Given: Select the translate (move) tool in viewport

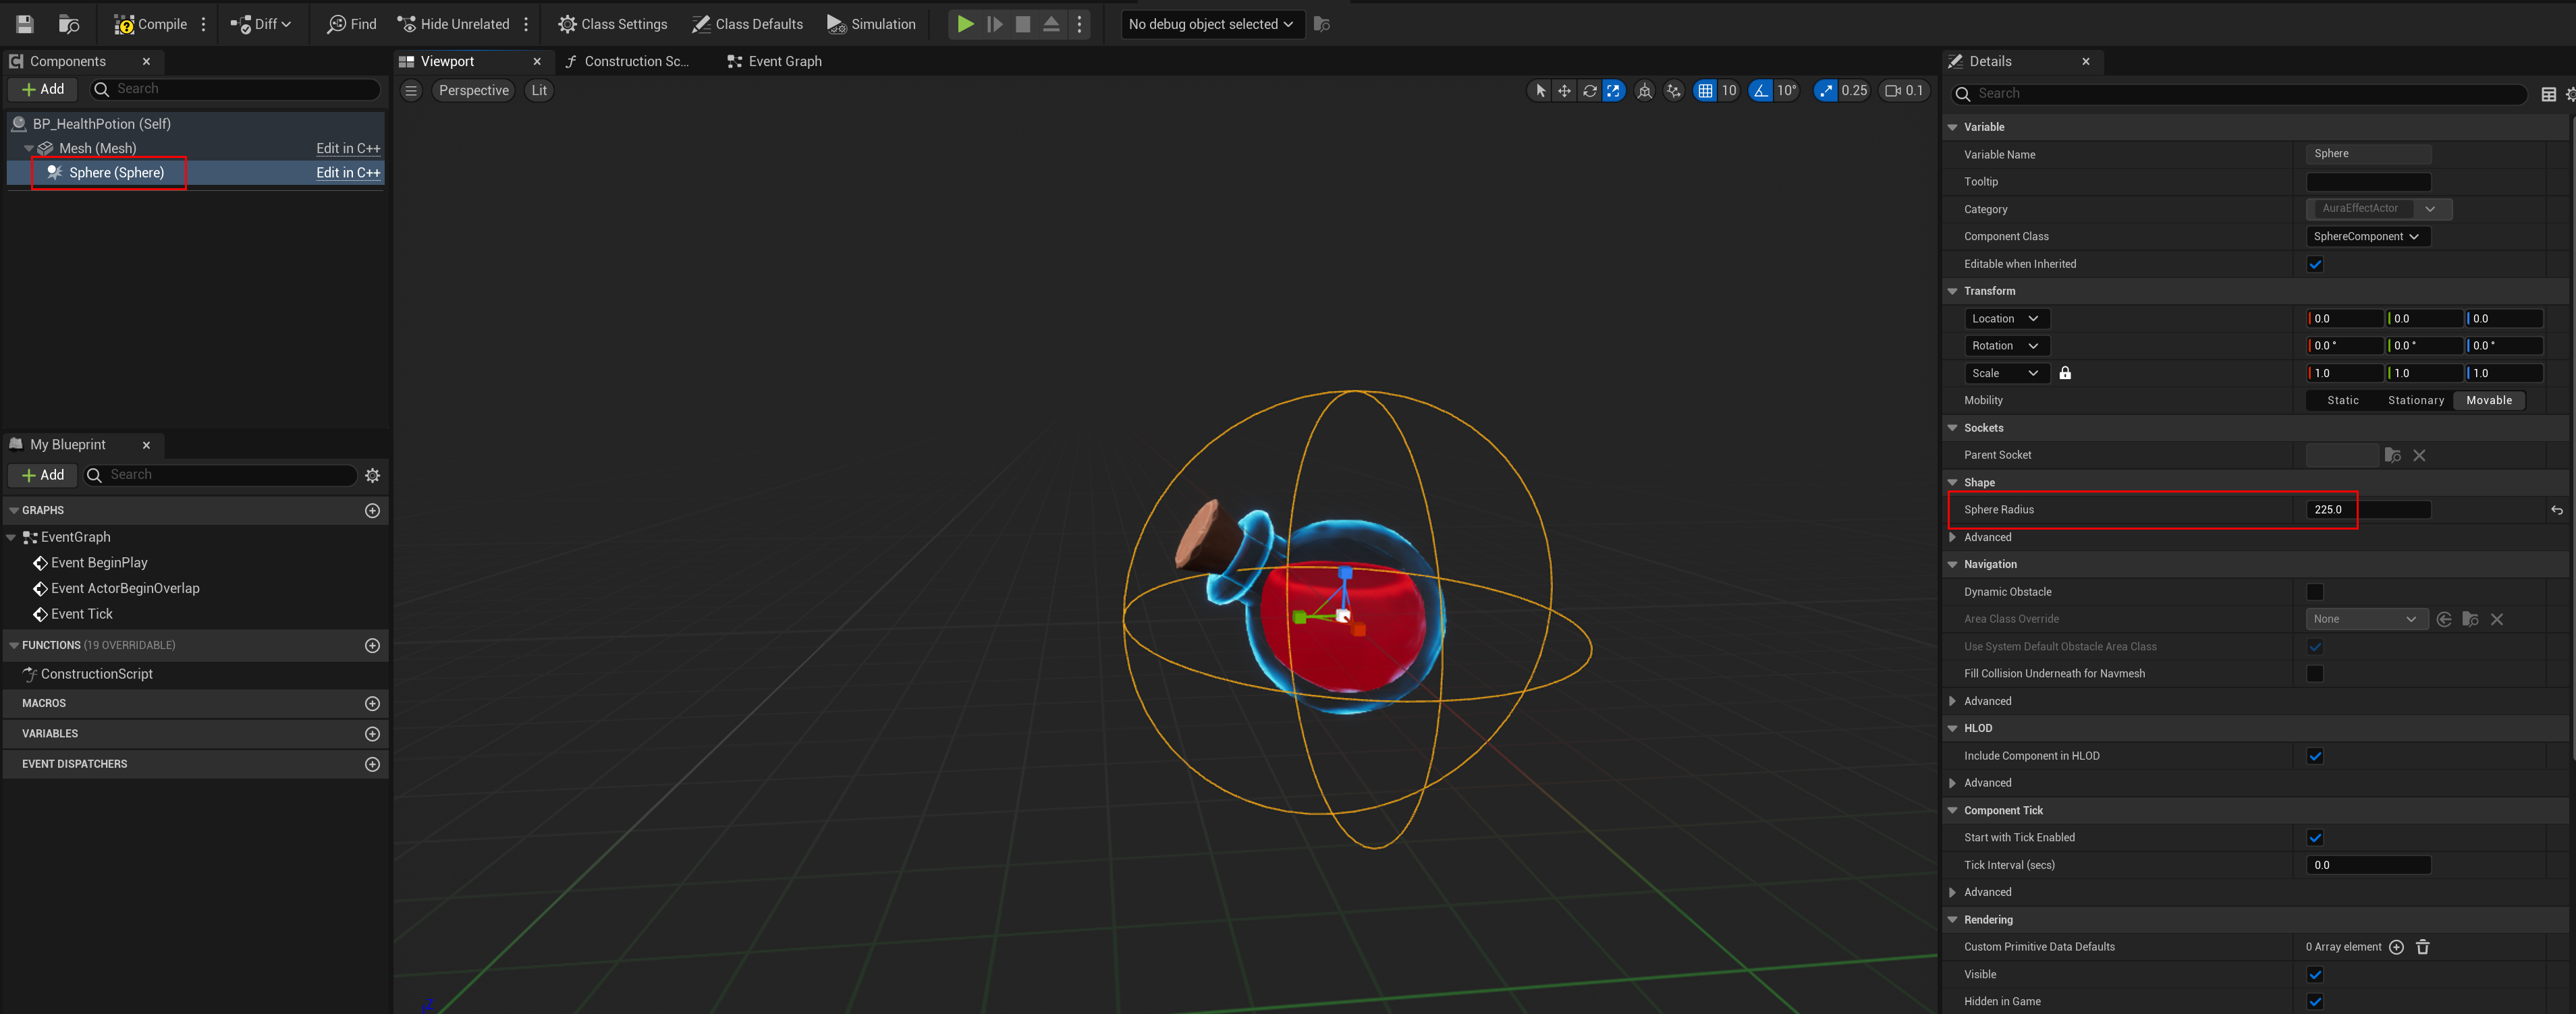Looking at the screenshot, I should tap(1564, 90).
